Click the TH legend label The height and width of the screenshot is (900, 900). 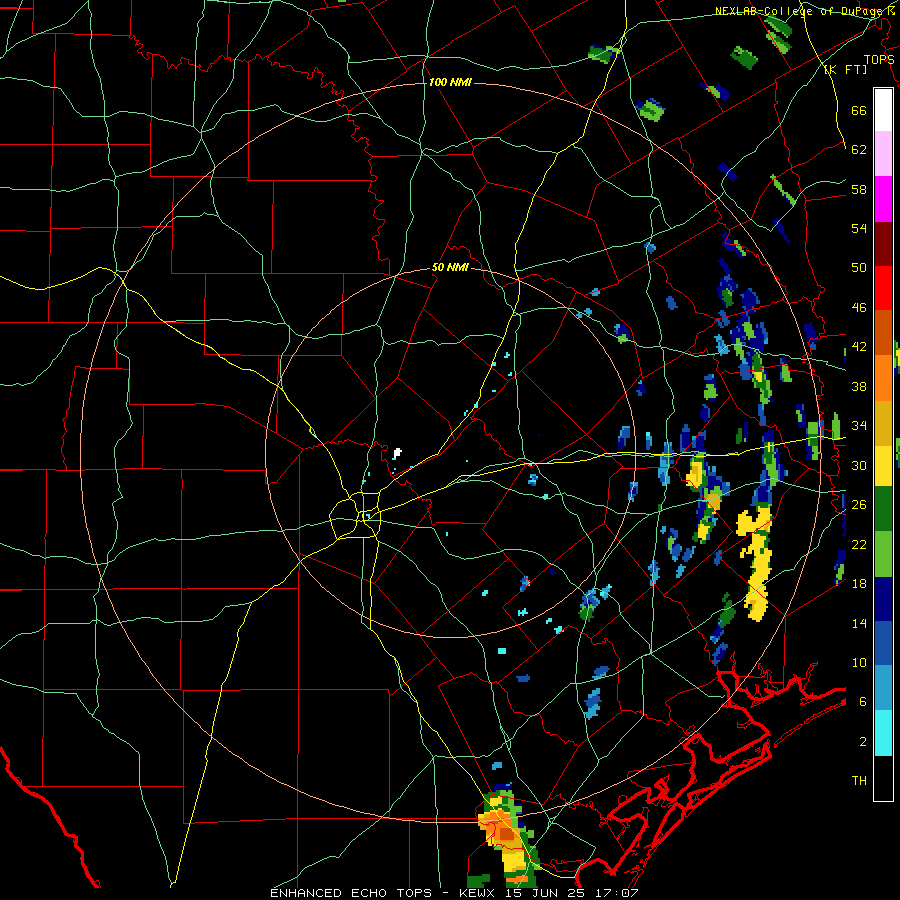tap(859, 781)
